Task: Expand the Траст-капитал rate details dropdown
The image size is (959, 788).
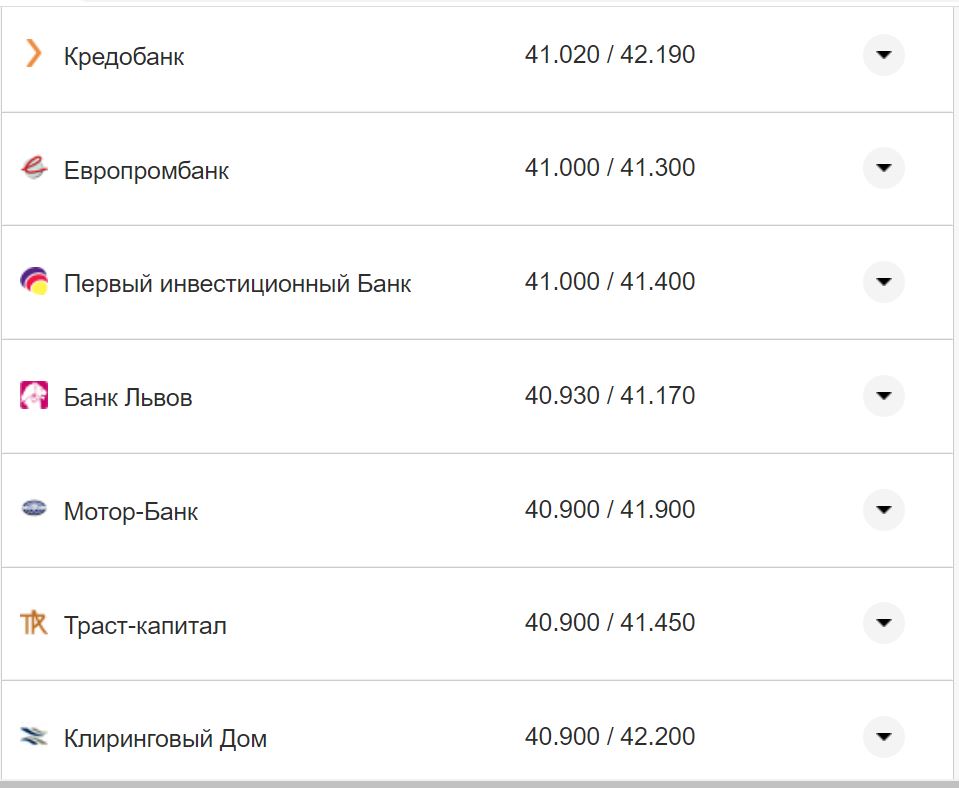Action: pyautogui.click(x=883, y=623)
